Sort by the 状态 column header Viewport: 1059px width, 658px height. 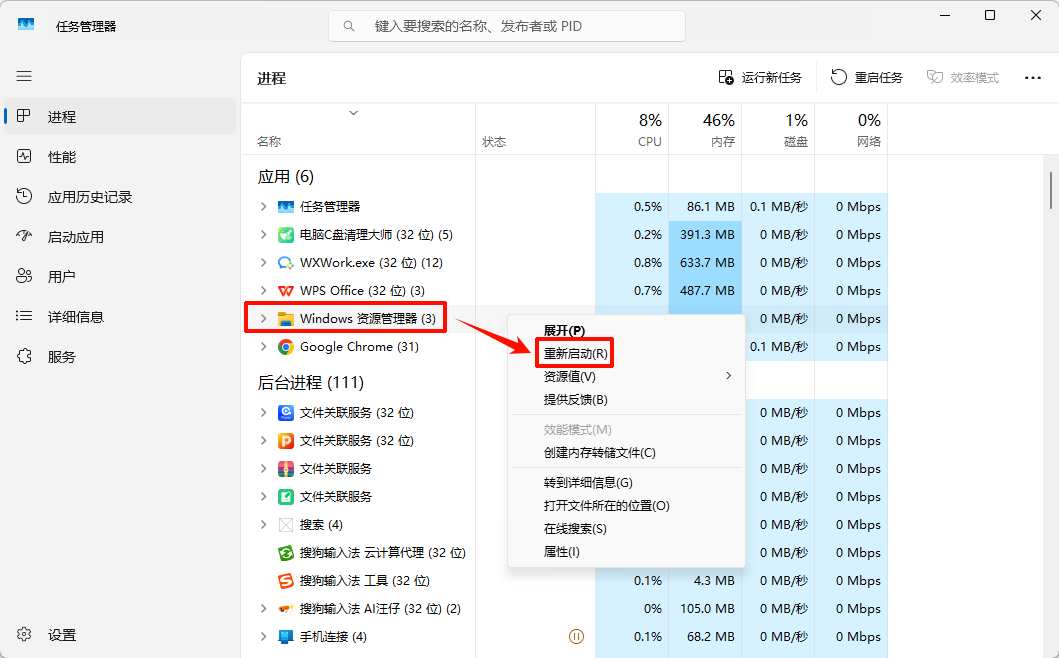point(536,130)
